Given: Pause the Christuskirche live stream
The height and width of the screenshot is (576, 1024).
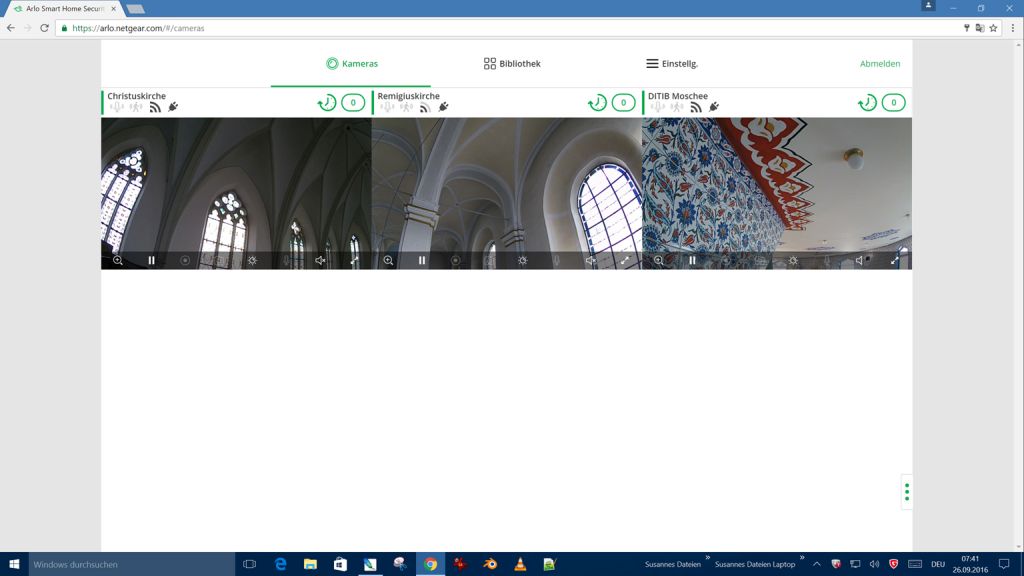Looking at the screenshot, I should [x=152, y=260].
